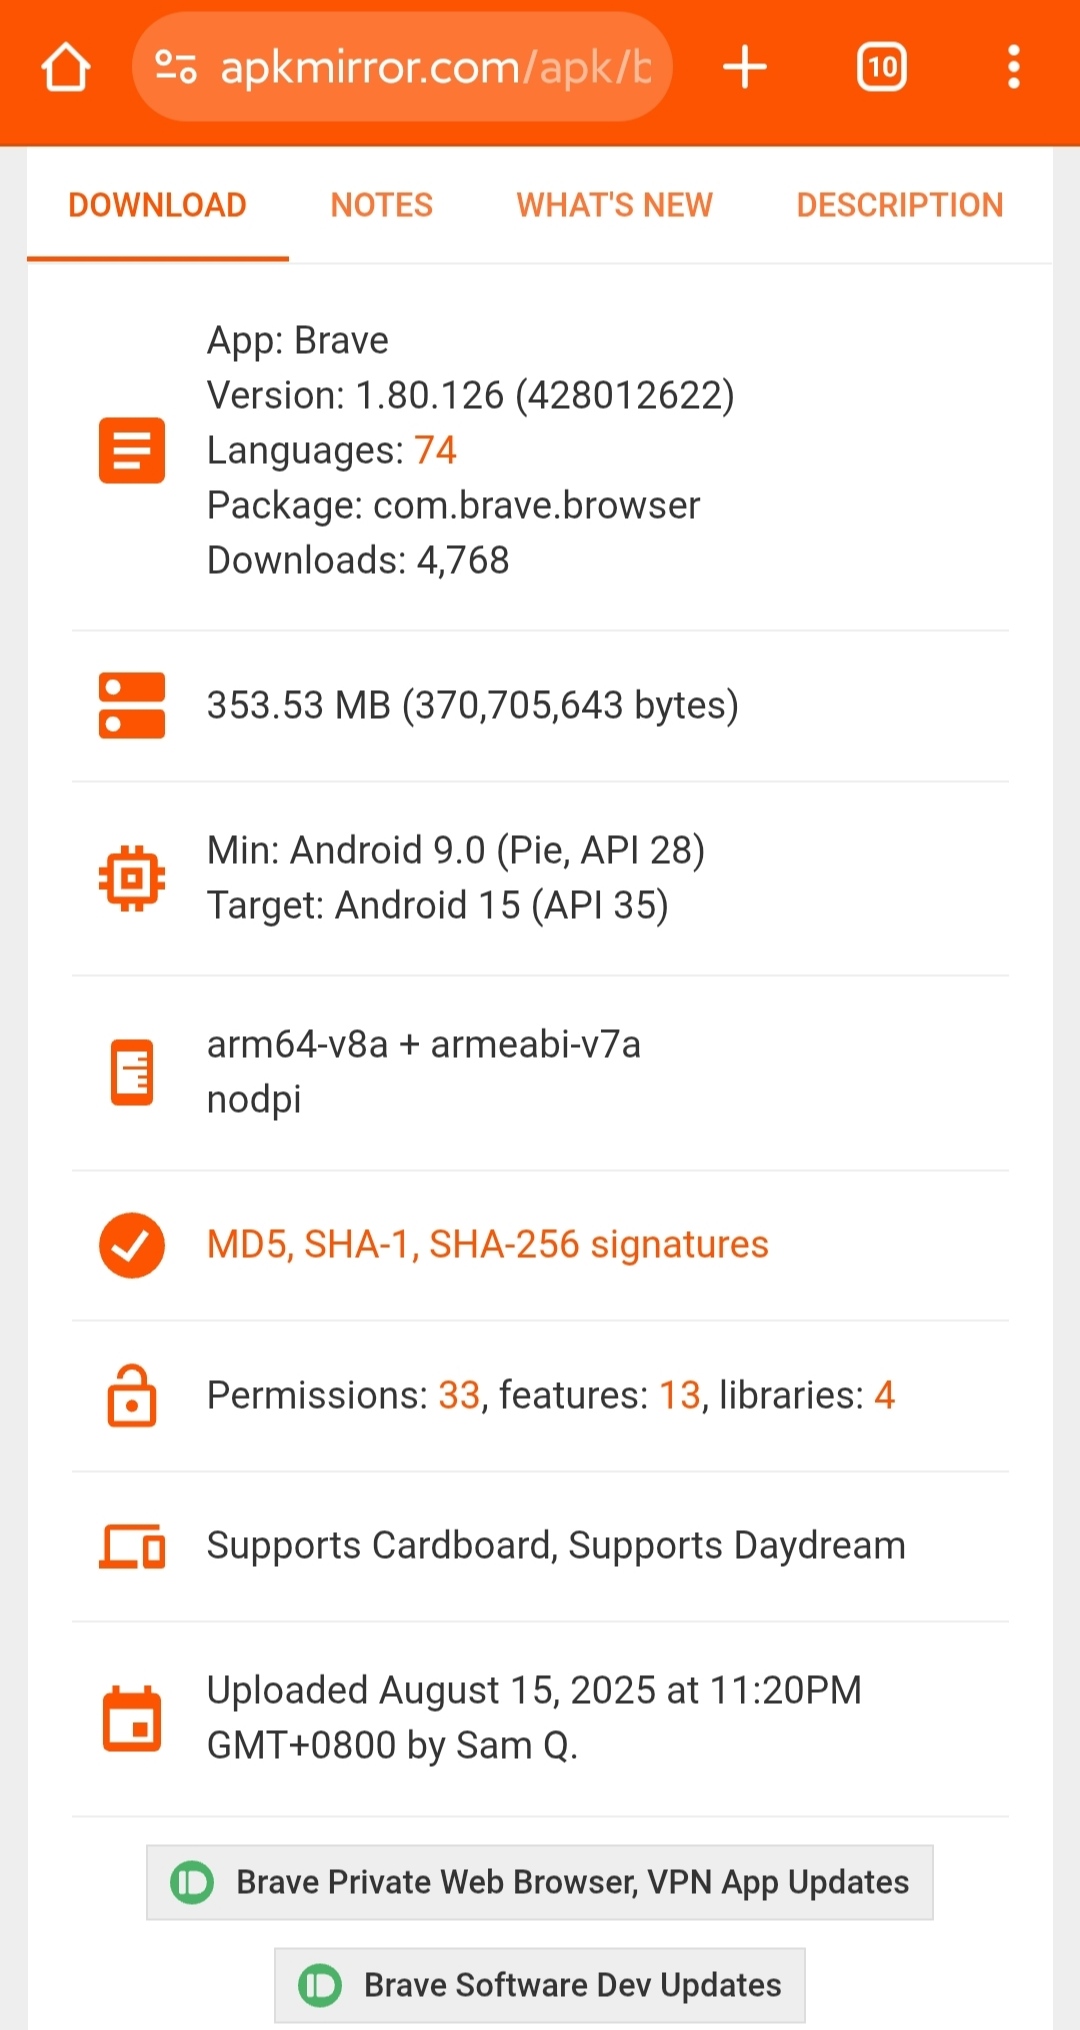Switch to the NOTES tab
This screenshot has height=2030, width=1080.
(381, 205)
